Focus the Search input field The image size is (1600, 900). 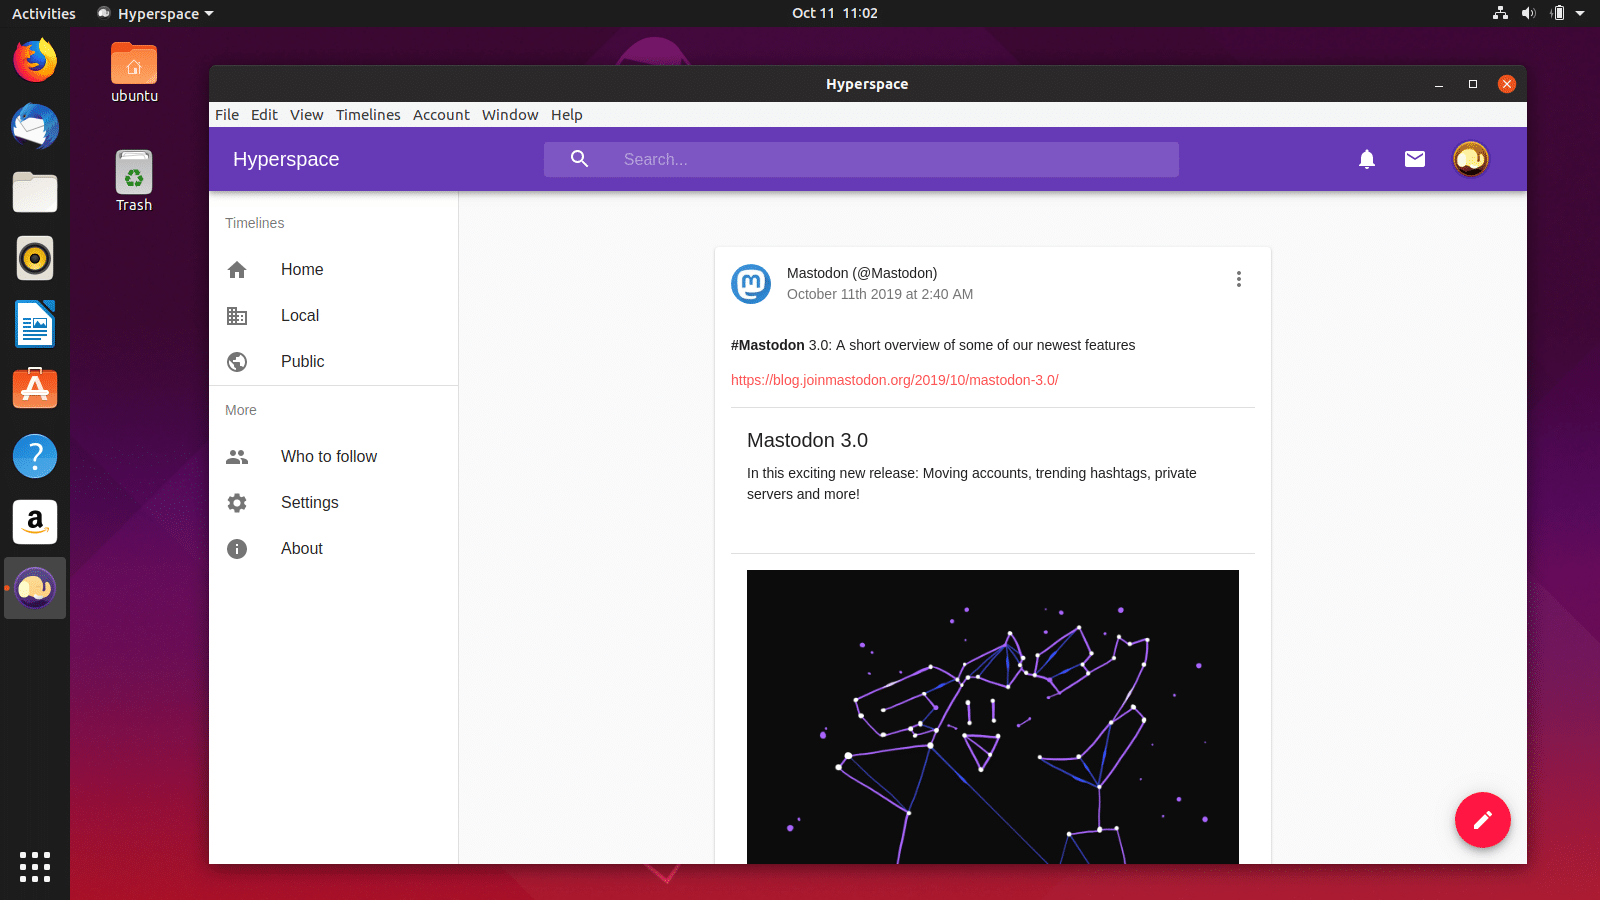pyautogui.click(x=861, y=159)
